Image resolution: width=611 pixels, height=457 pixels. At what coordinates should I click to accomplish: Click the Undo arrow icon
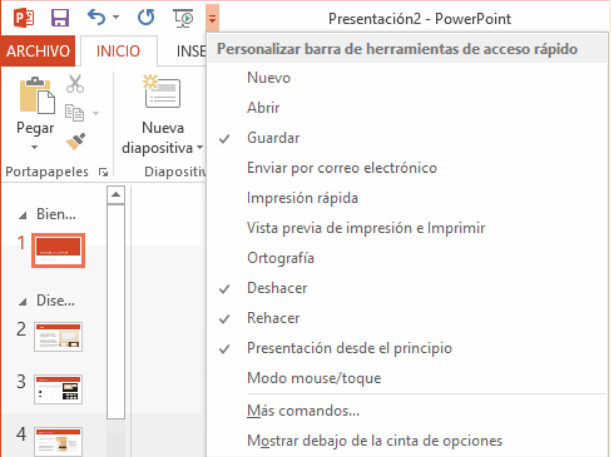[x=96, y=17]
